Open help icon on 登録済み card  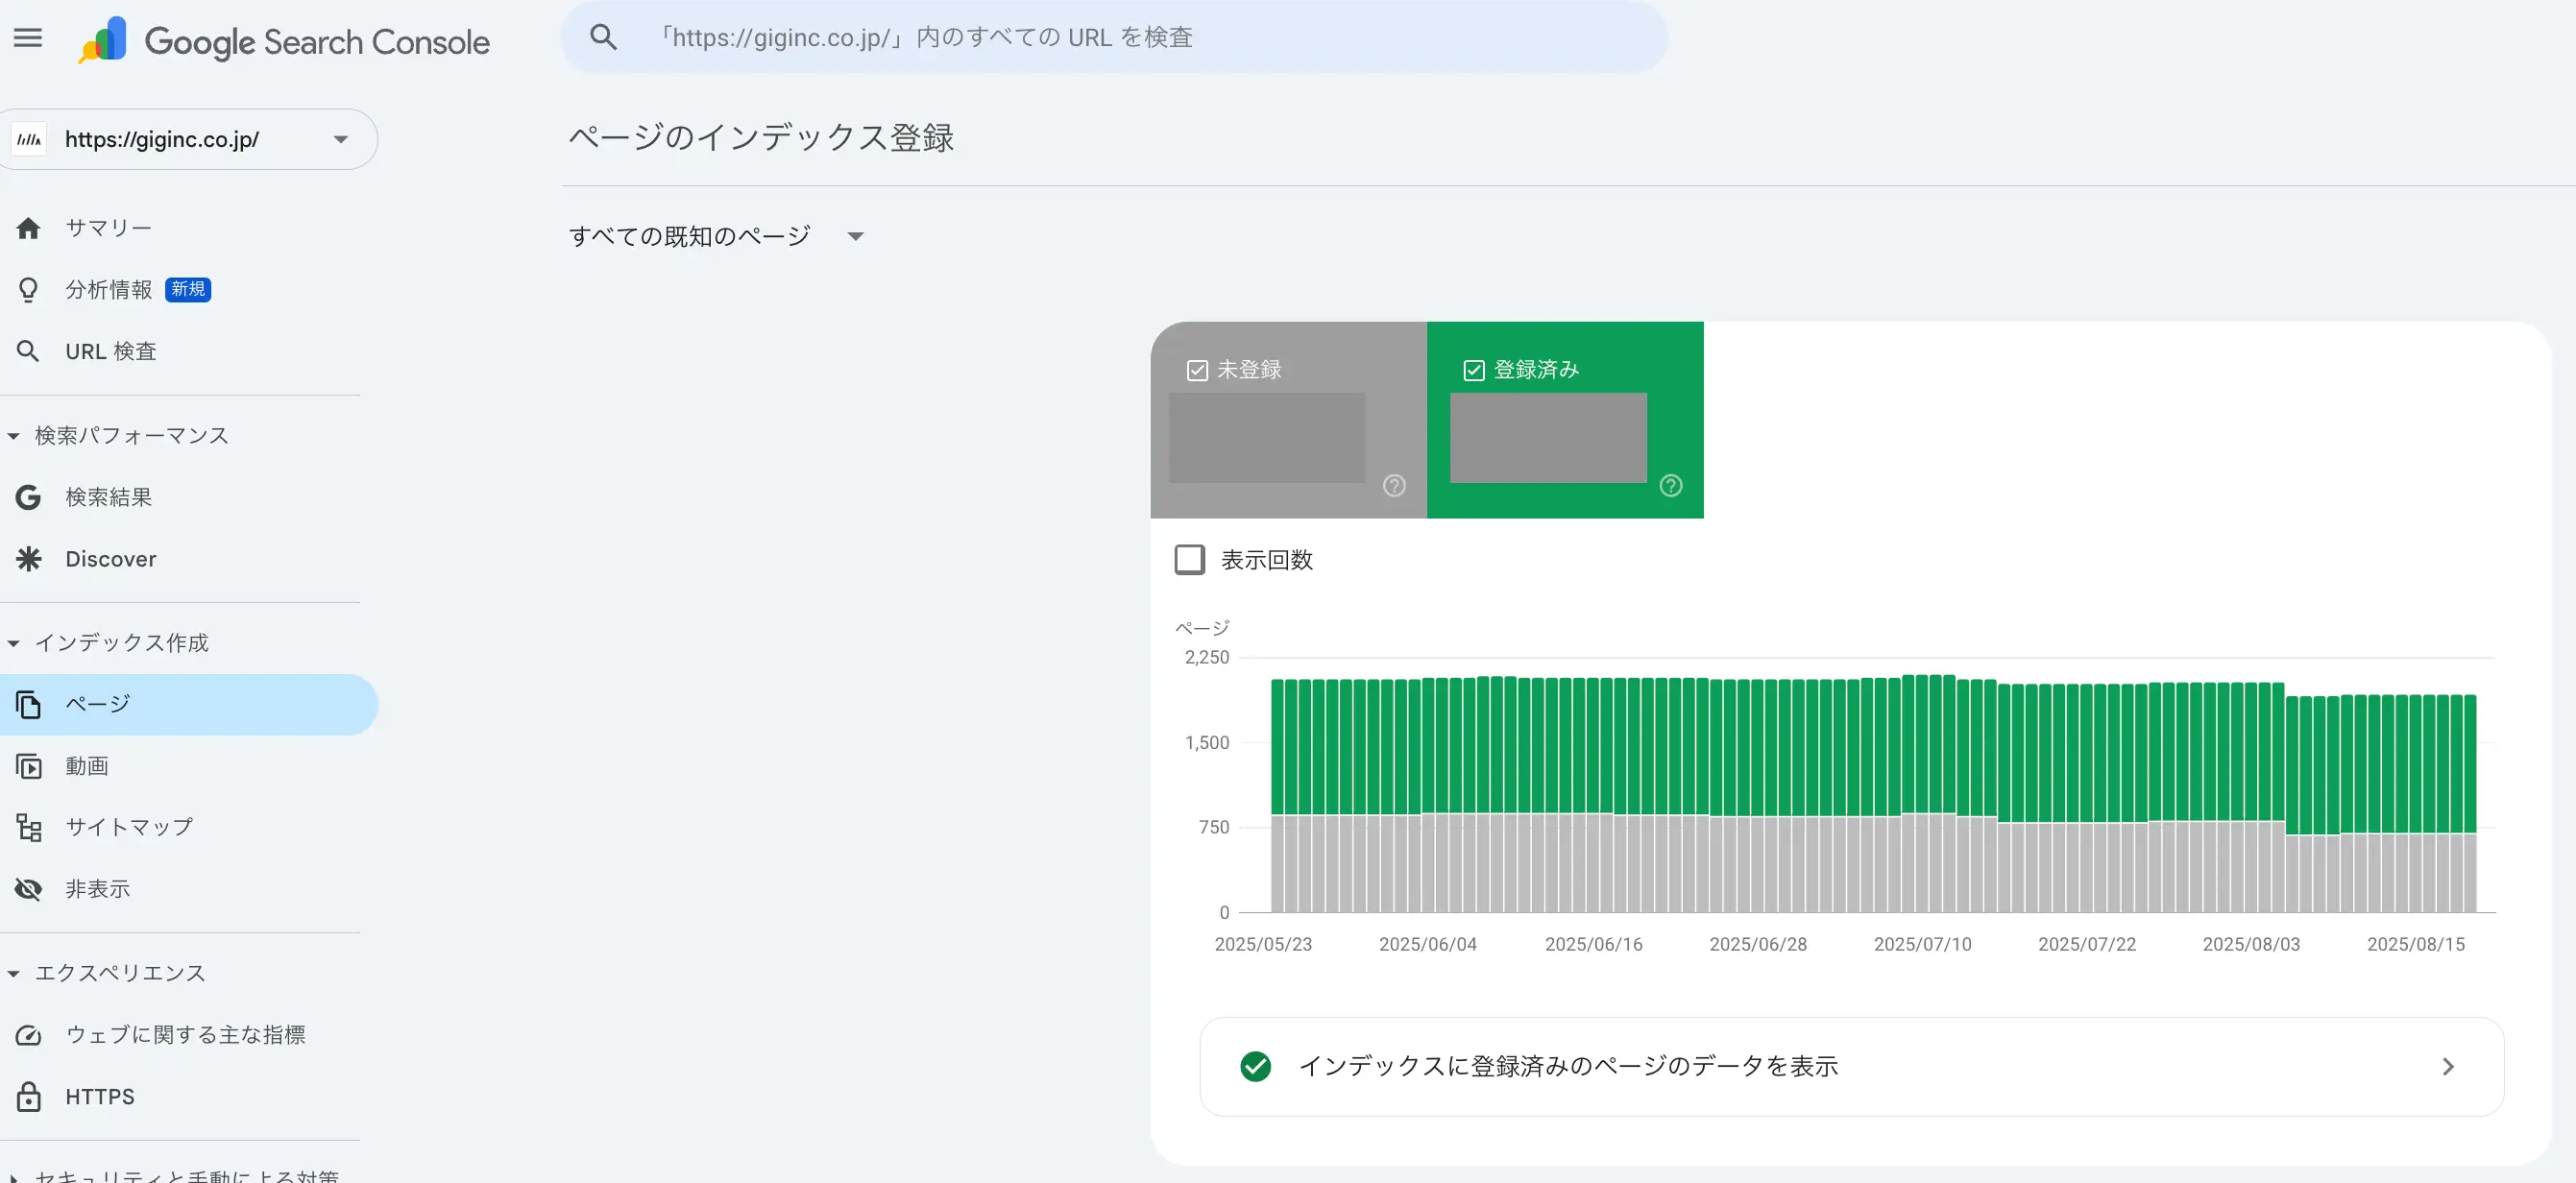(1671, 486)
